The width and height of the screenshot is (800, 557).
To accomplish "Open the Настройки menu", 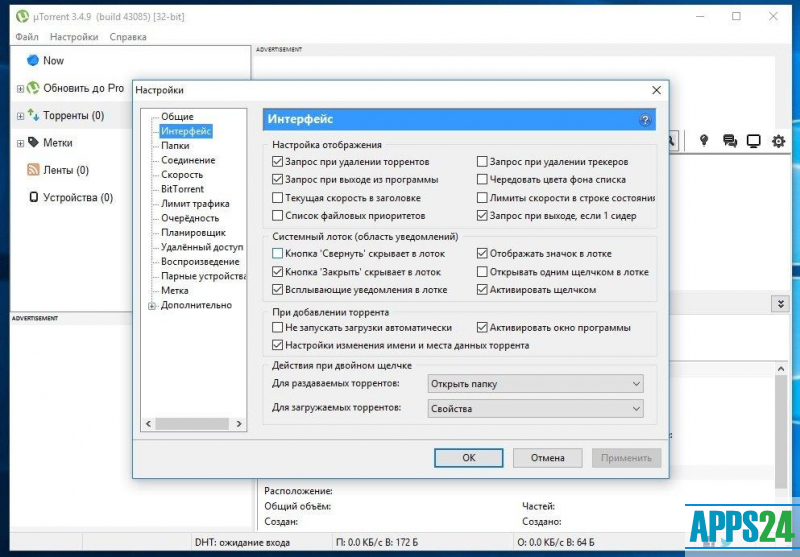I will 74,37.
